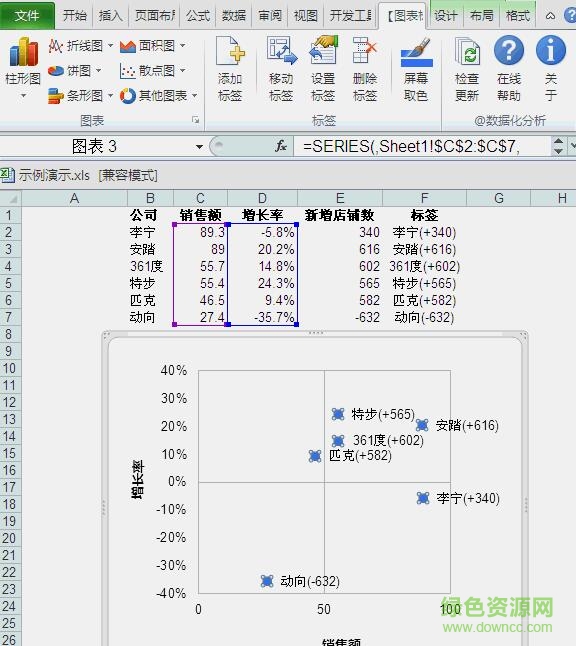Select the 安踏(+616) data point marker
Screen dimensions: 576x646
(422, 425)
